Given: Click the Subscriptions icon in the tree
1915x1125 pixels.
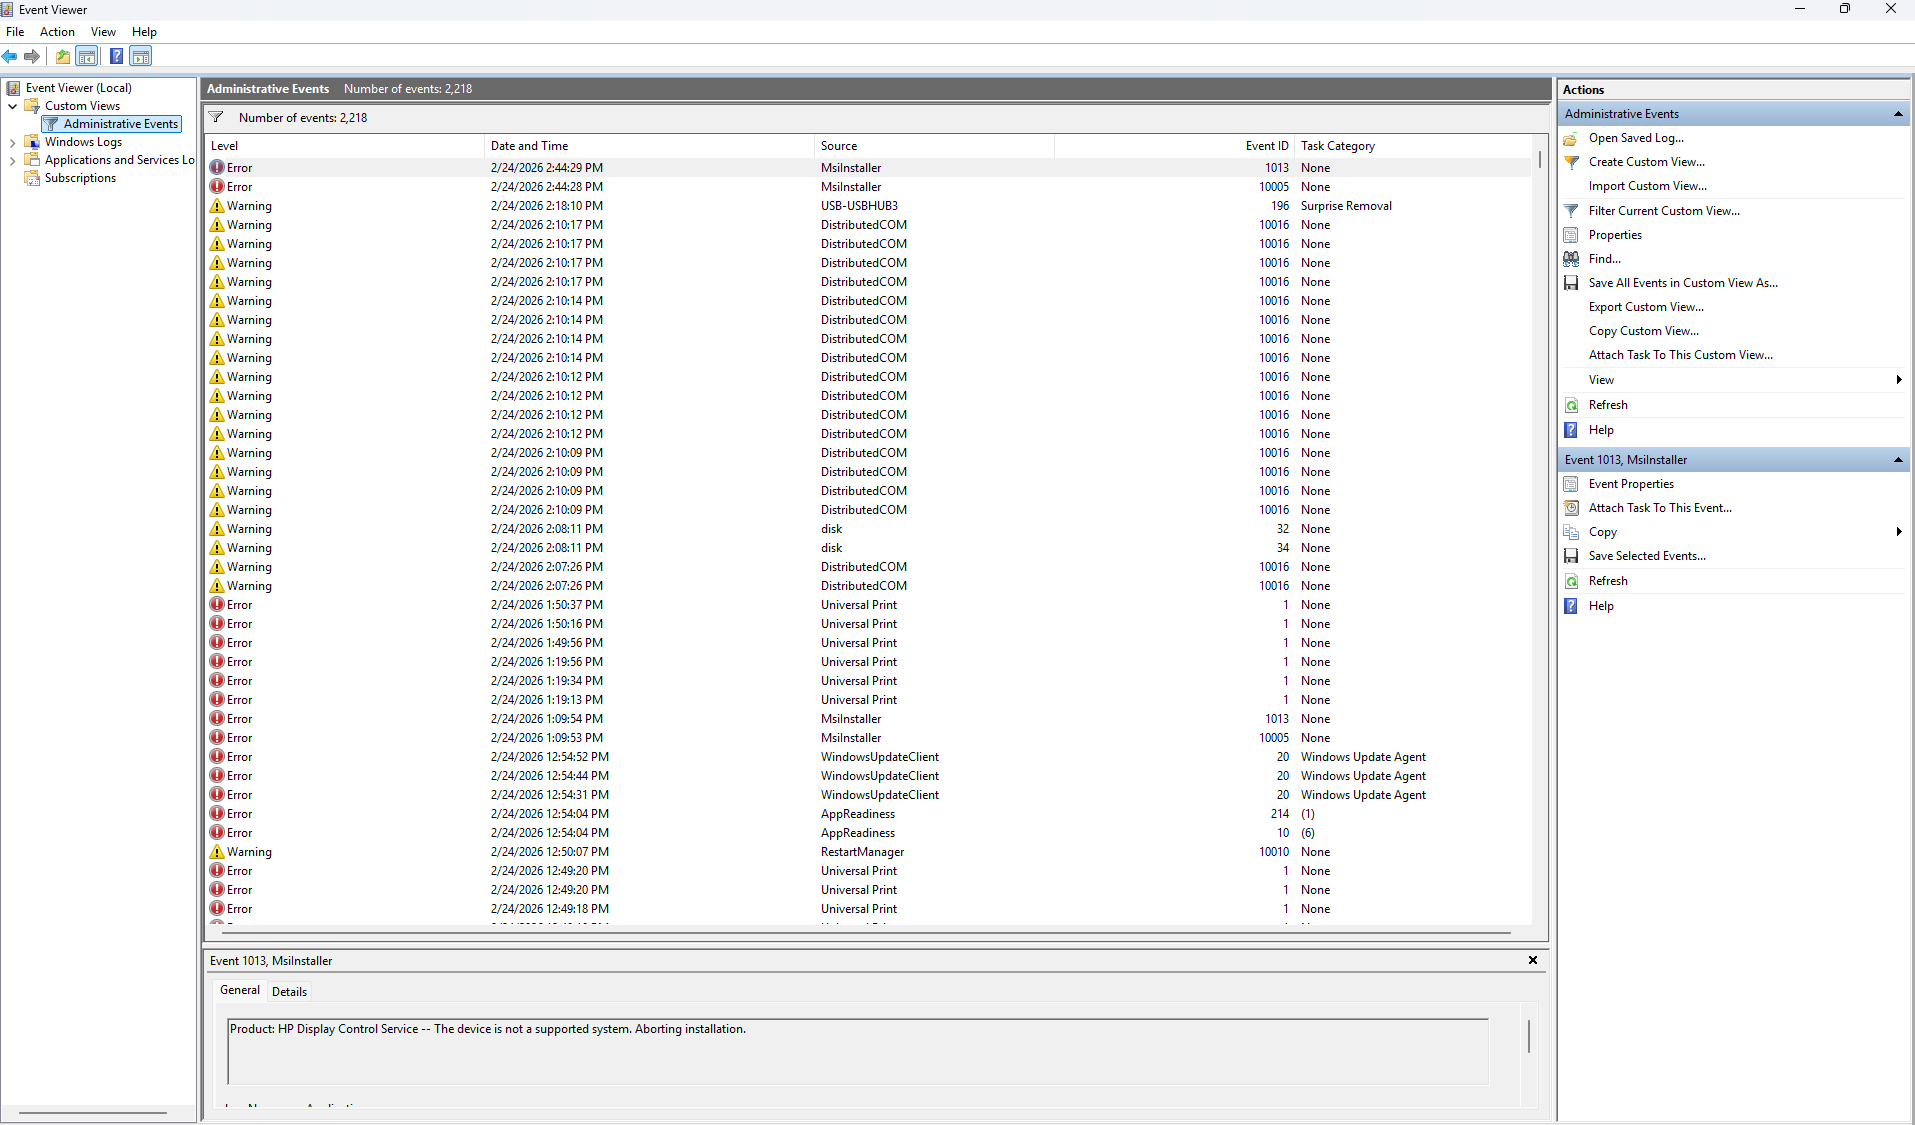Looking at the screenshot, I should [32, 178].
